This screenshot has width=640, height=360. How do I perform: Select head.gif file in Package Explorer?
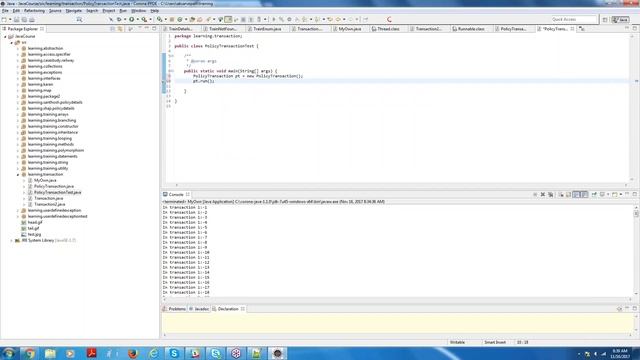[35, 222]
